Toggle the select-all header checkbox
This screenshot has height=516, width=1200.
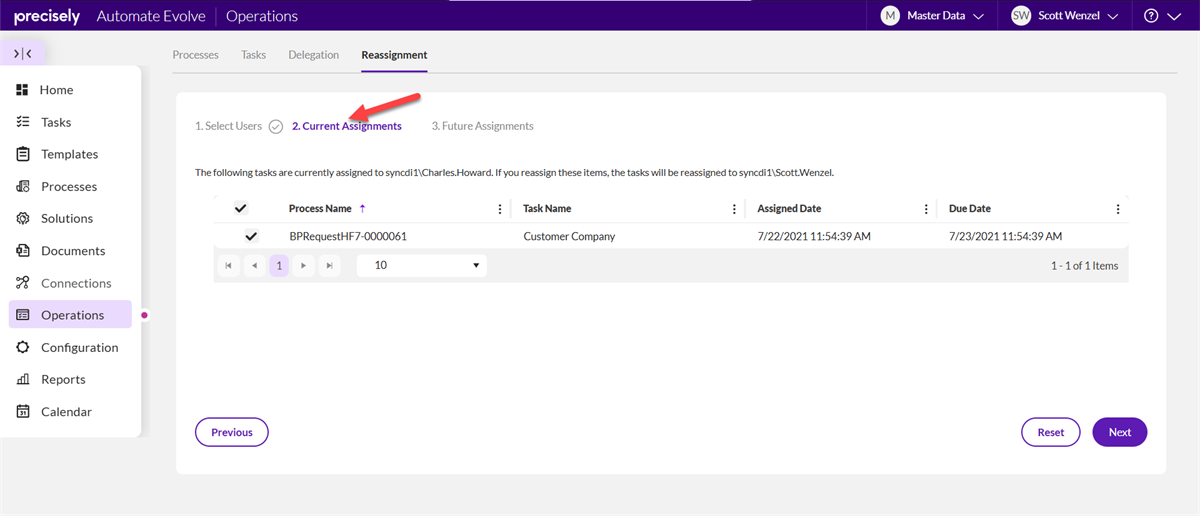pos(240,209)
